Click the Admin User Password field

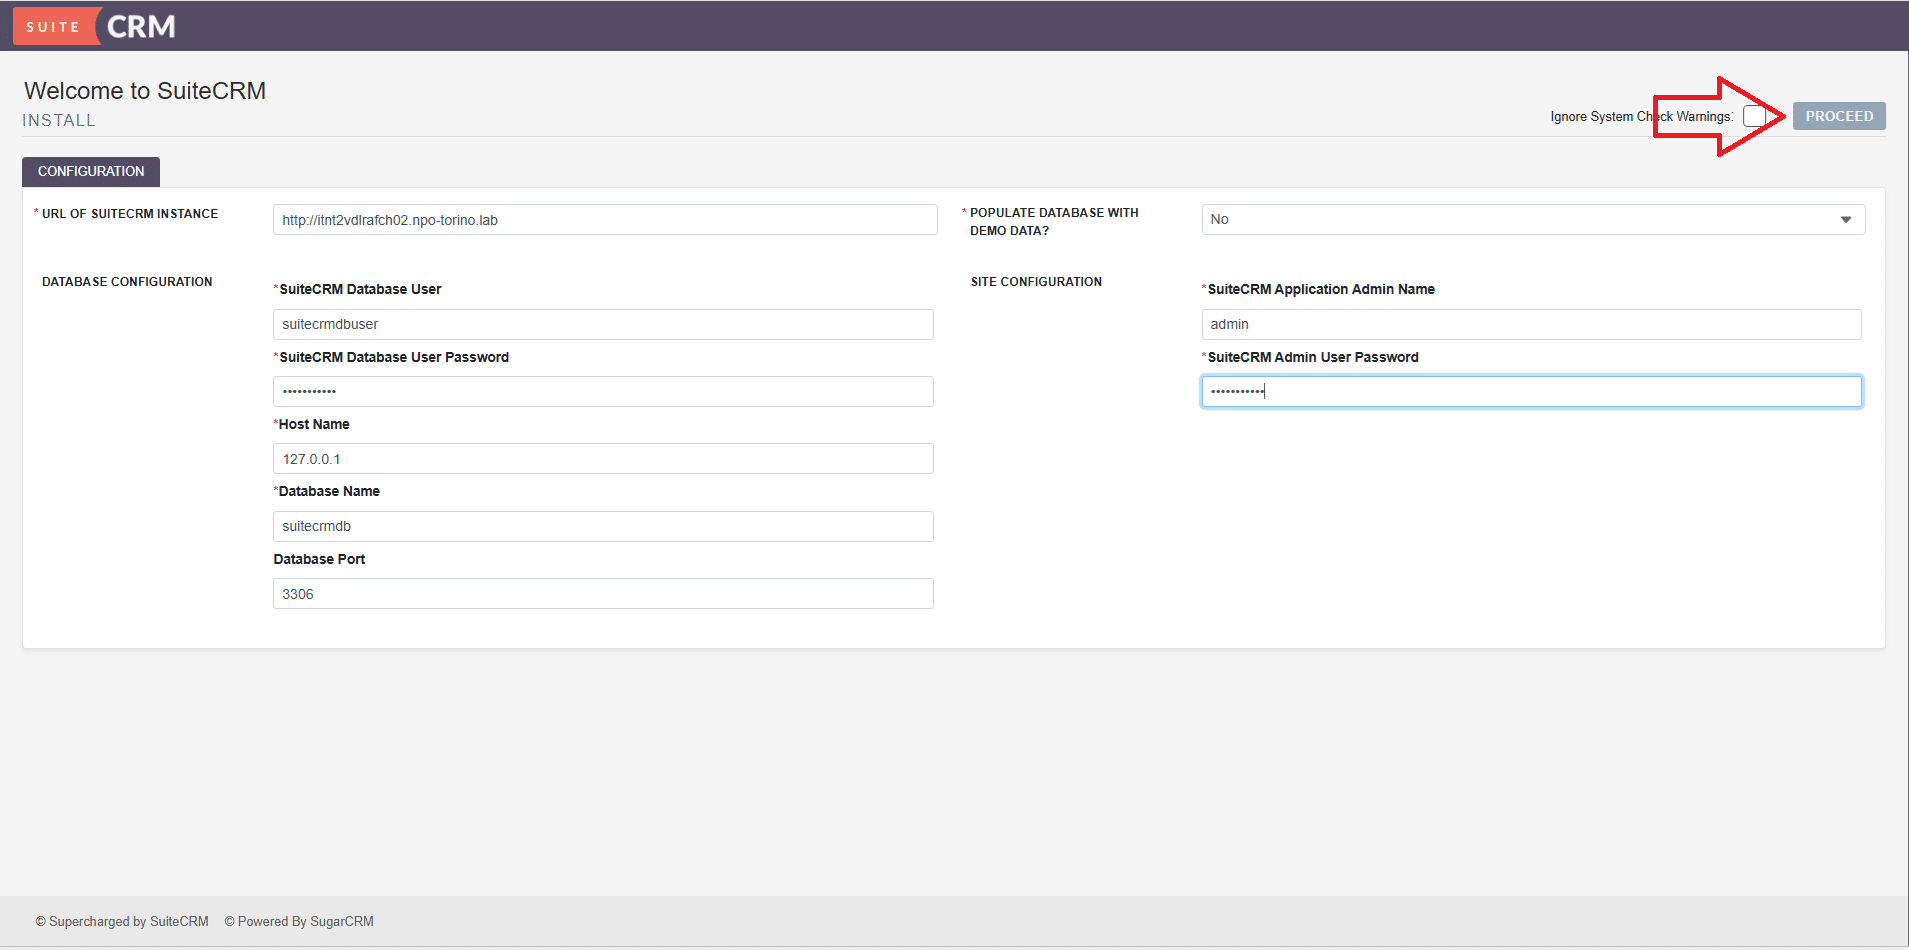coord(1530,391)
